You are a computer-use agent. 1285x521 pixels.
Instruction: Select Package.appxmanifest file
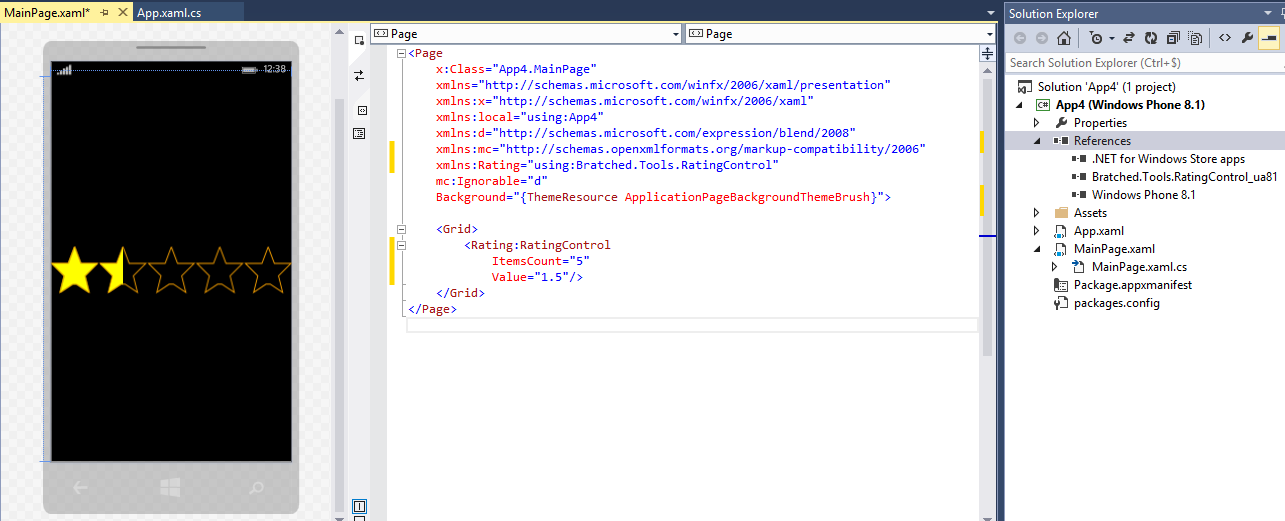click(x=1133, y=285)
